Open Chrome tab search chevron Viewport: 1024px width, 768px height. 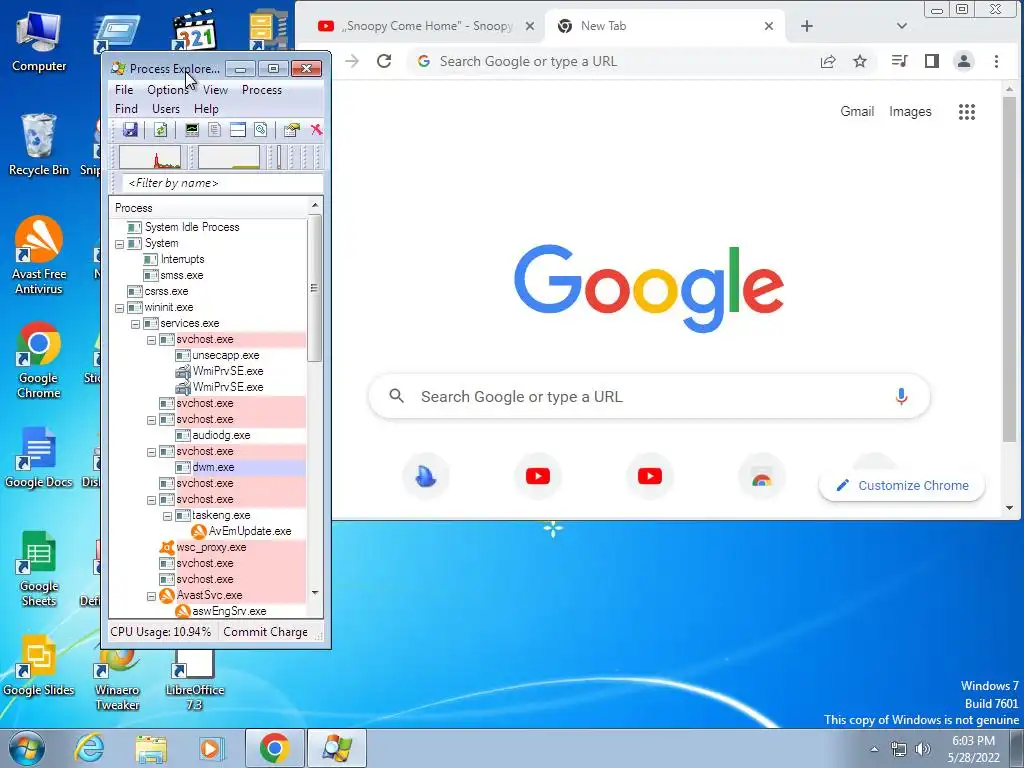902,26
